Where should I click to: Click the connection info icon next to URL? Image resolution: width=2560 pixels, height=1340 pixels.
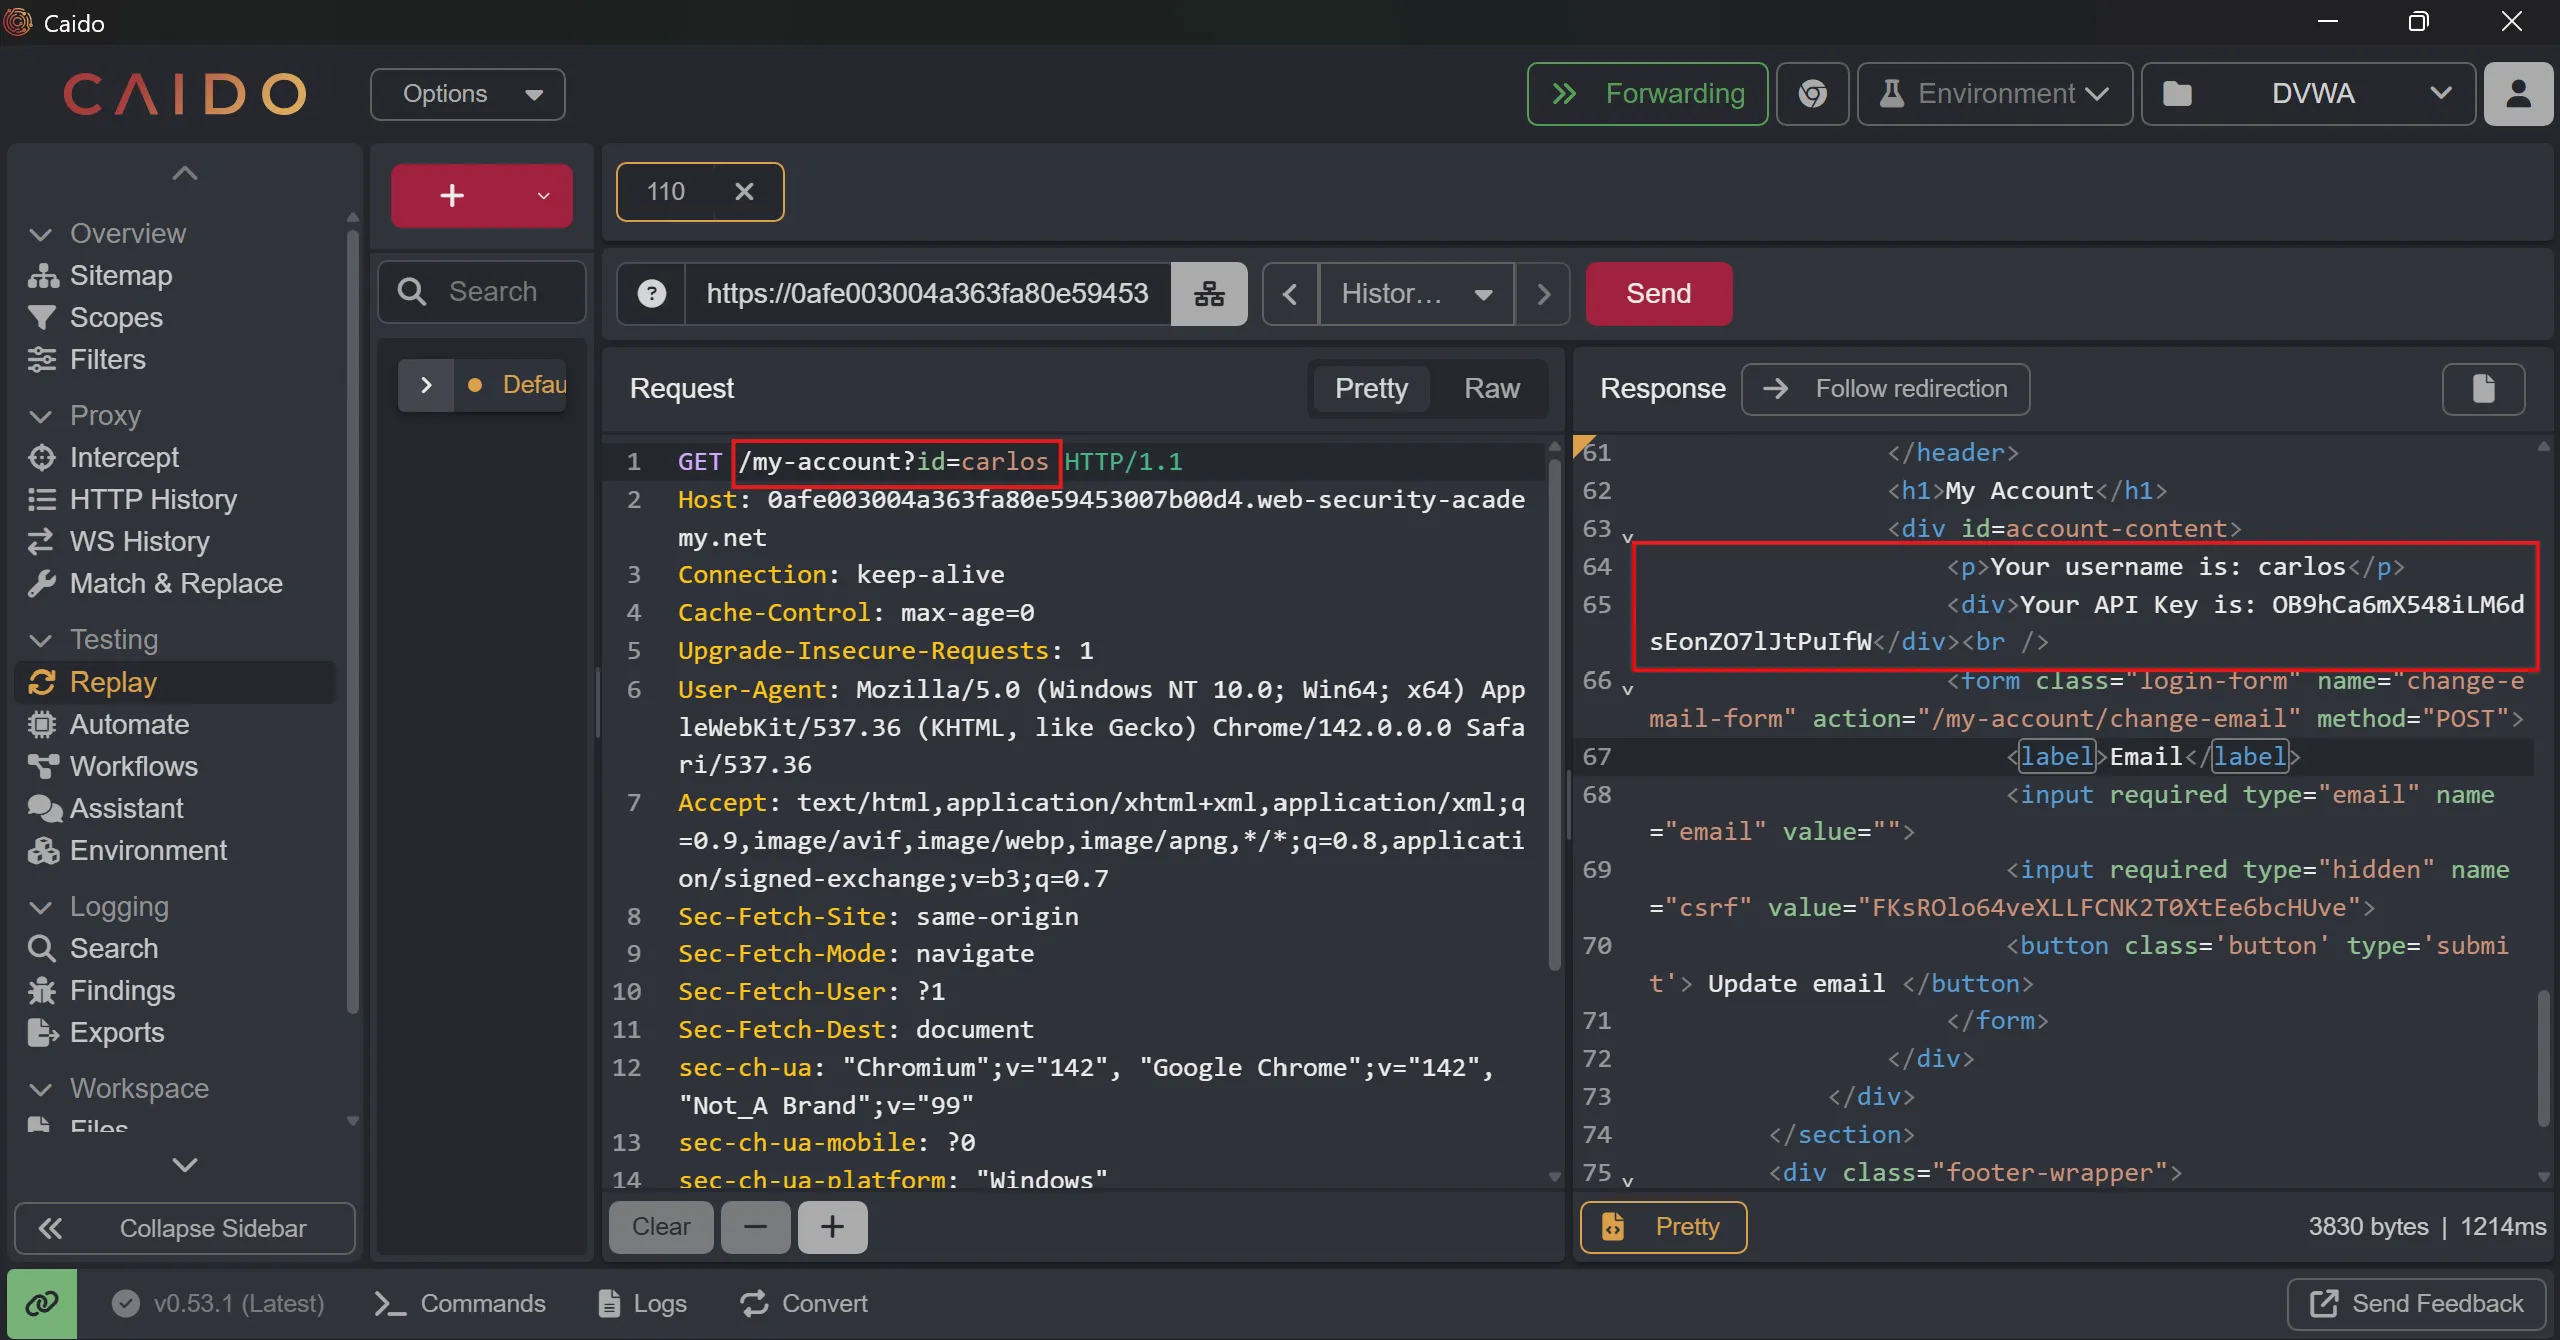pyautogui.click(x=1209, y=294)
